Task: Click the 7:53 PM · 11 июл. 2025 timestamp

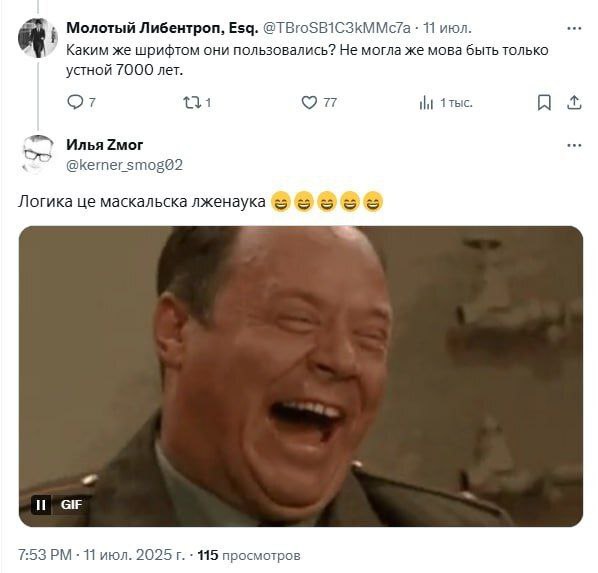Action: coord(101,555)
